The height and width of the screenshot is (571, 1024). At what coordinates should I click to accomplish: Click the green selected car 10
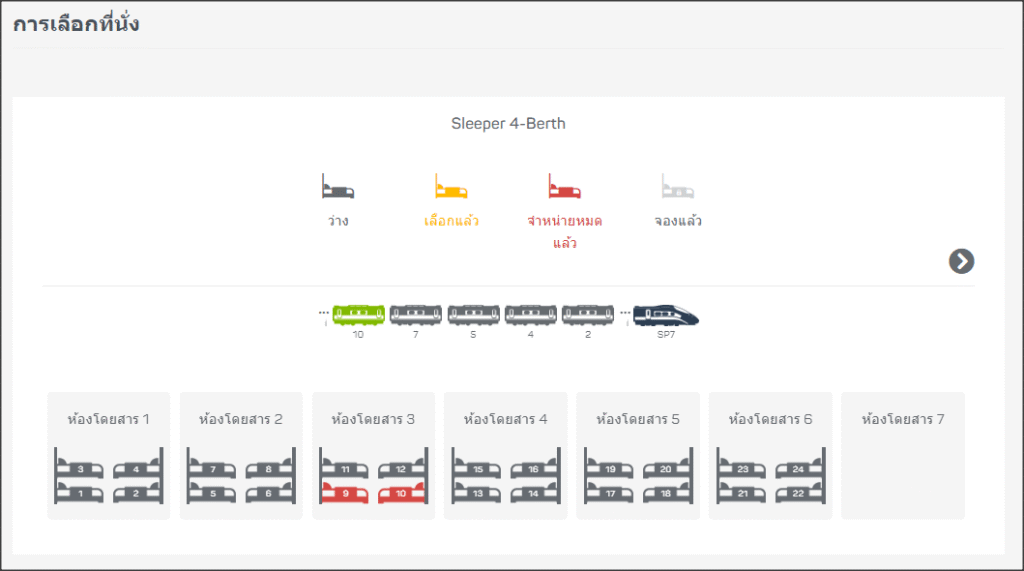pyautogui.click(x=358, y=316)
